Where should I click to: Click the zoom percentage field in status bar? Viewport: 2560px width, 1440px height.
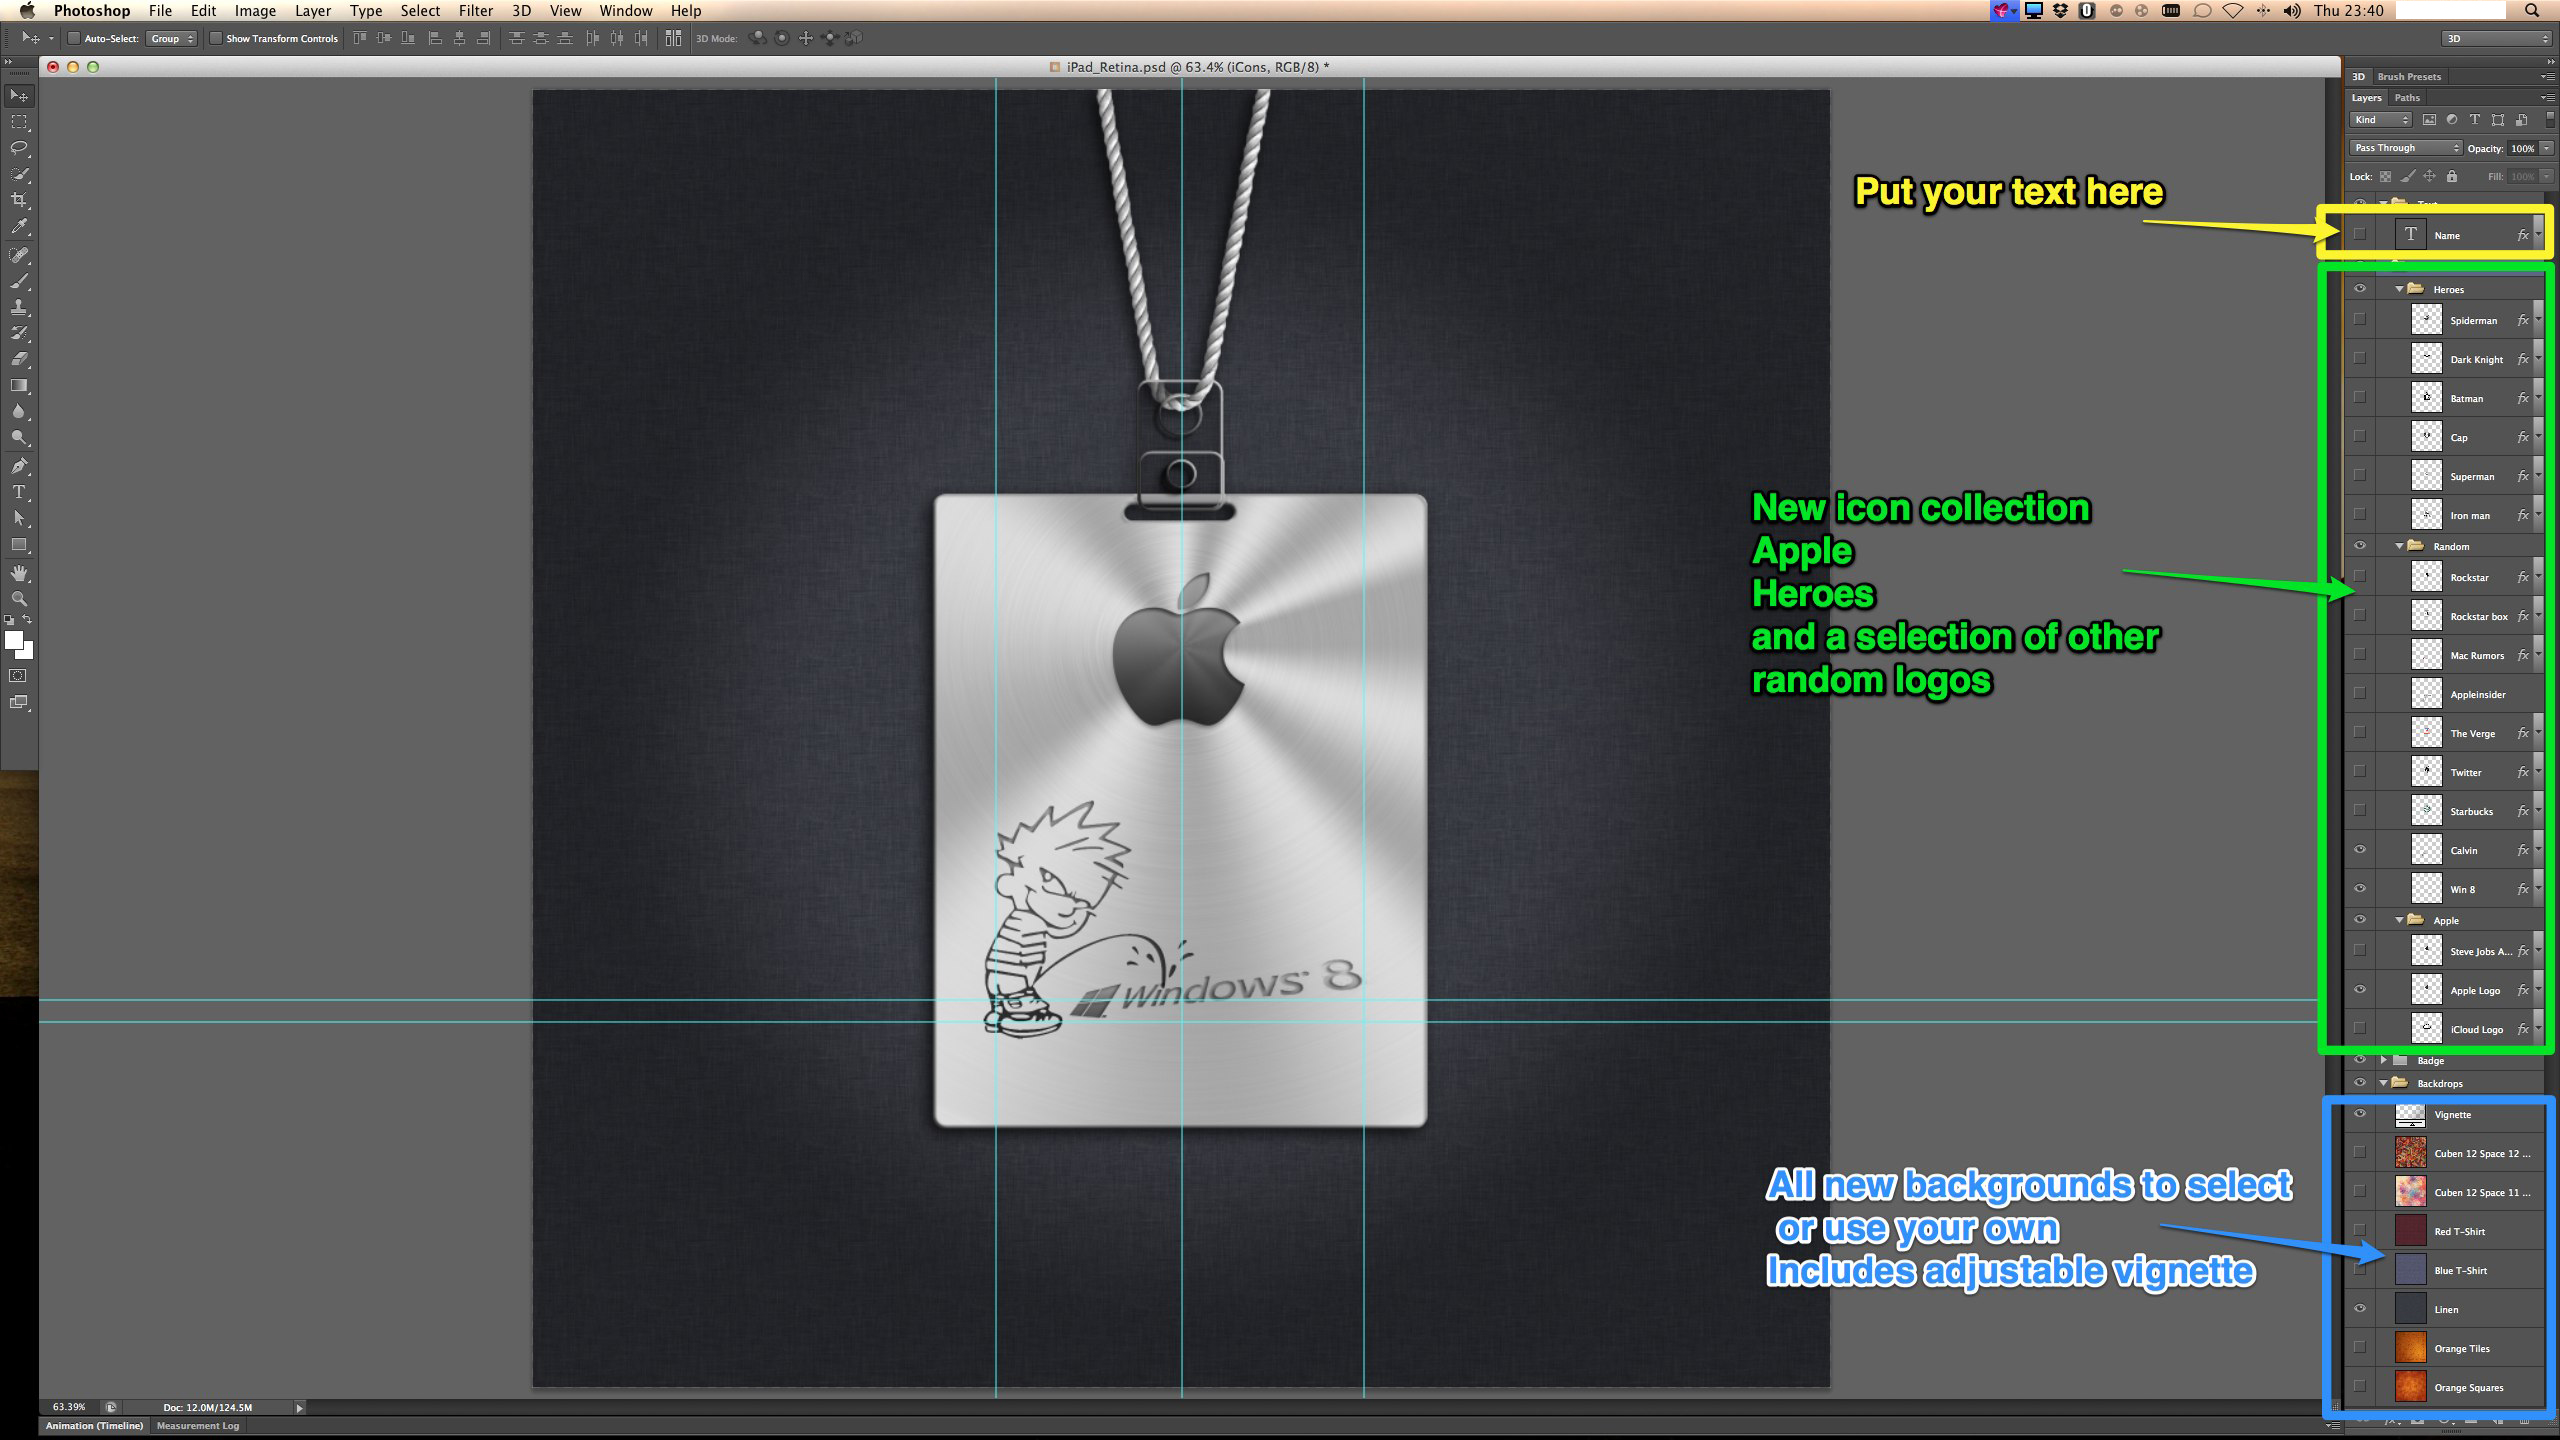point(69,1407)
